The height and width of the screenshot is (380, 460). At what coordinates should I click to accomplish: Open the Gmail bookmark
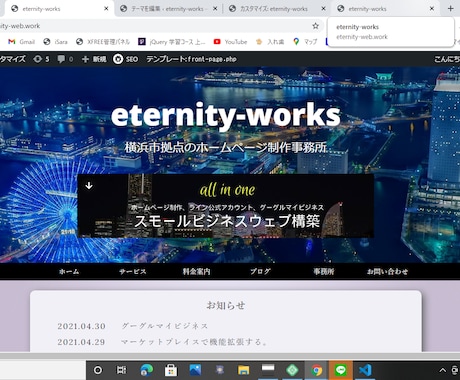(x=21, y=42)
